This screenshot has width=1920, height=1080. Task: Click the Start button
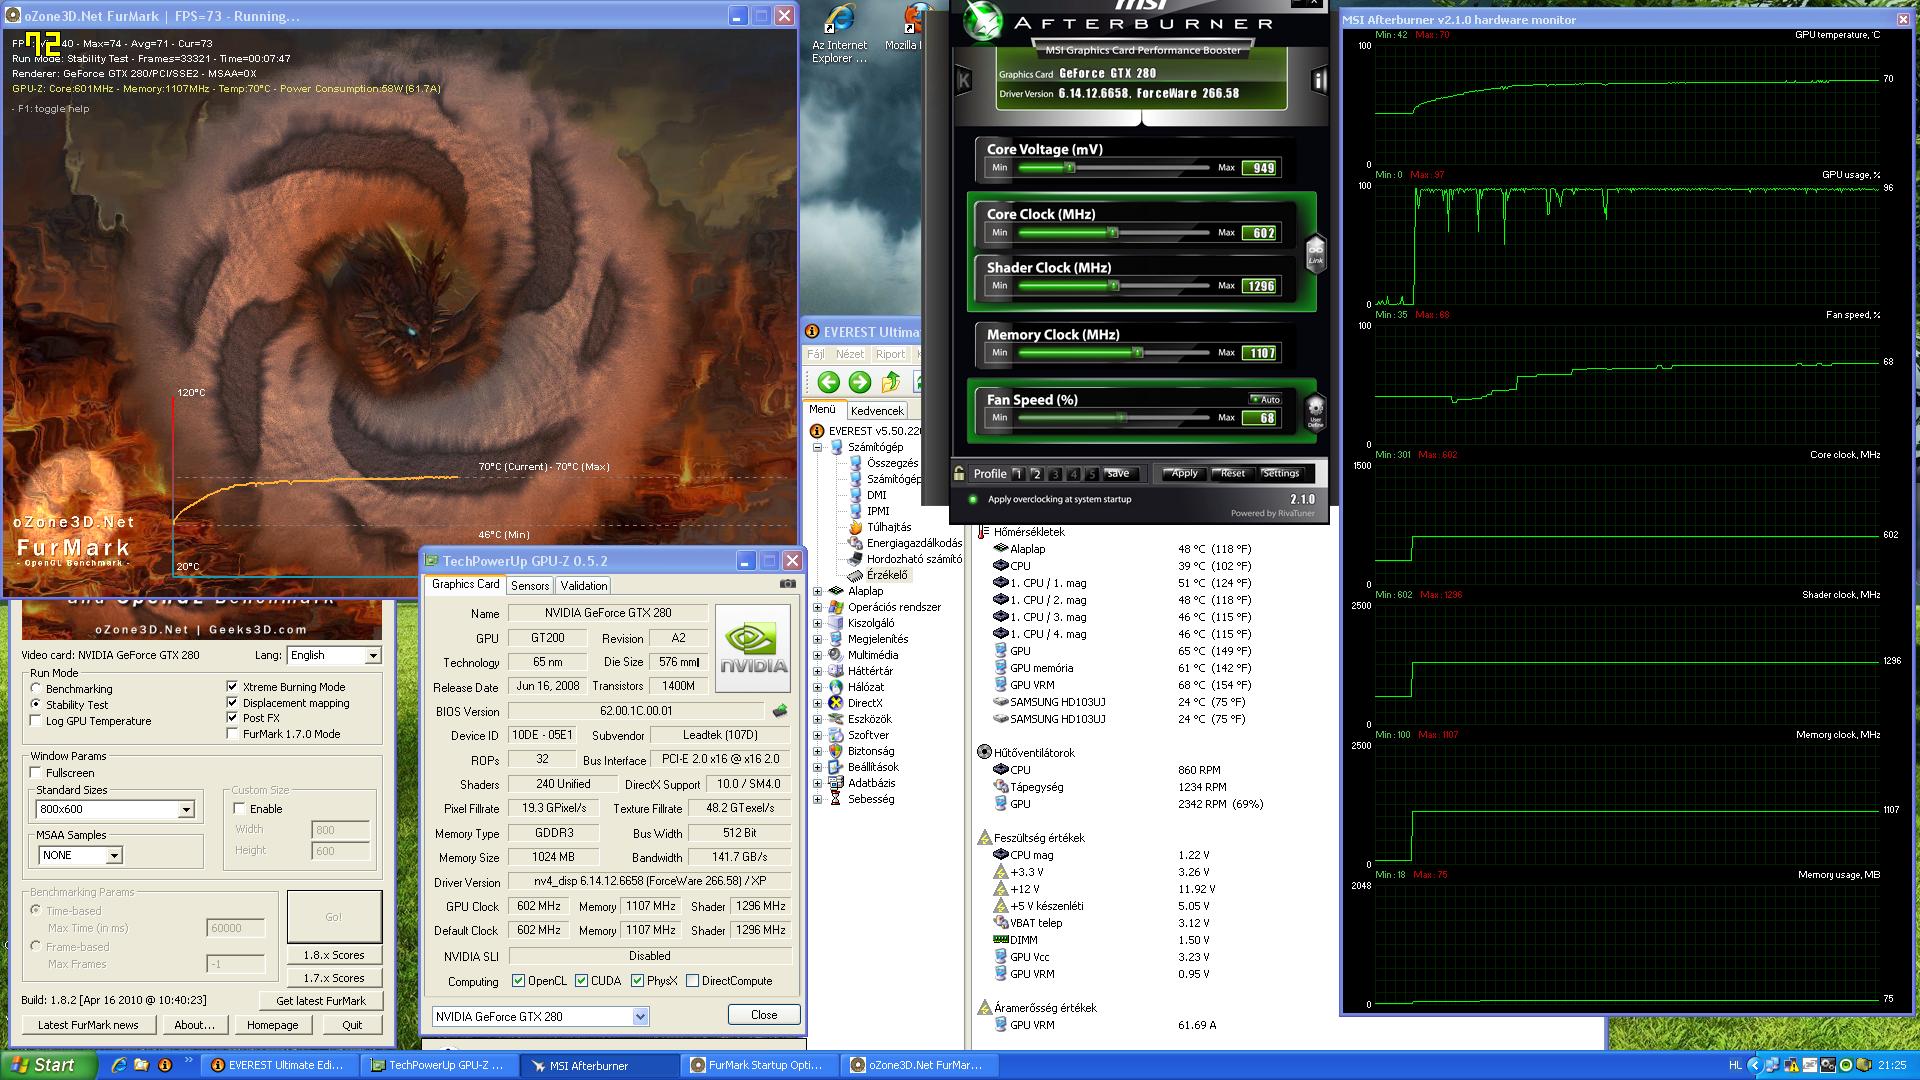click(x=48, y=1065)
